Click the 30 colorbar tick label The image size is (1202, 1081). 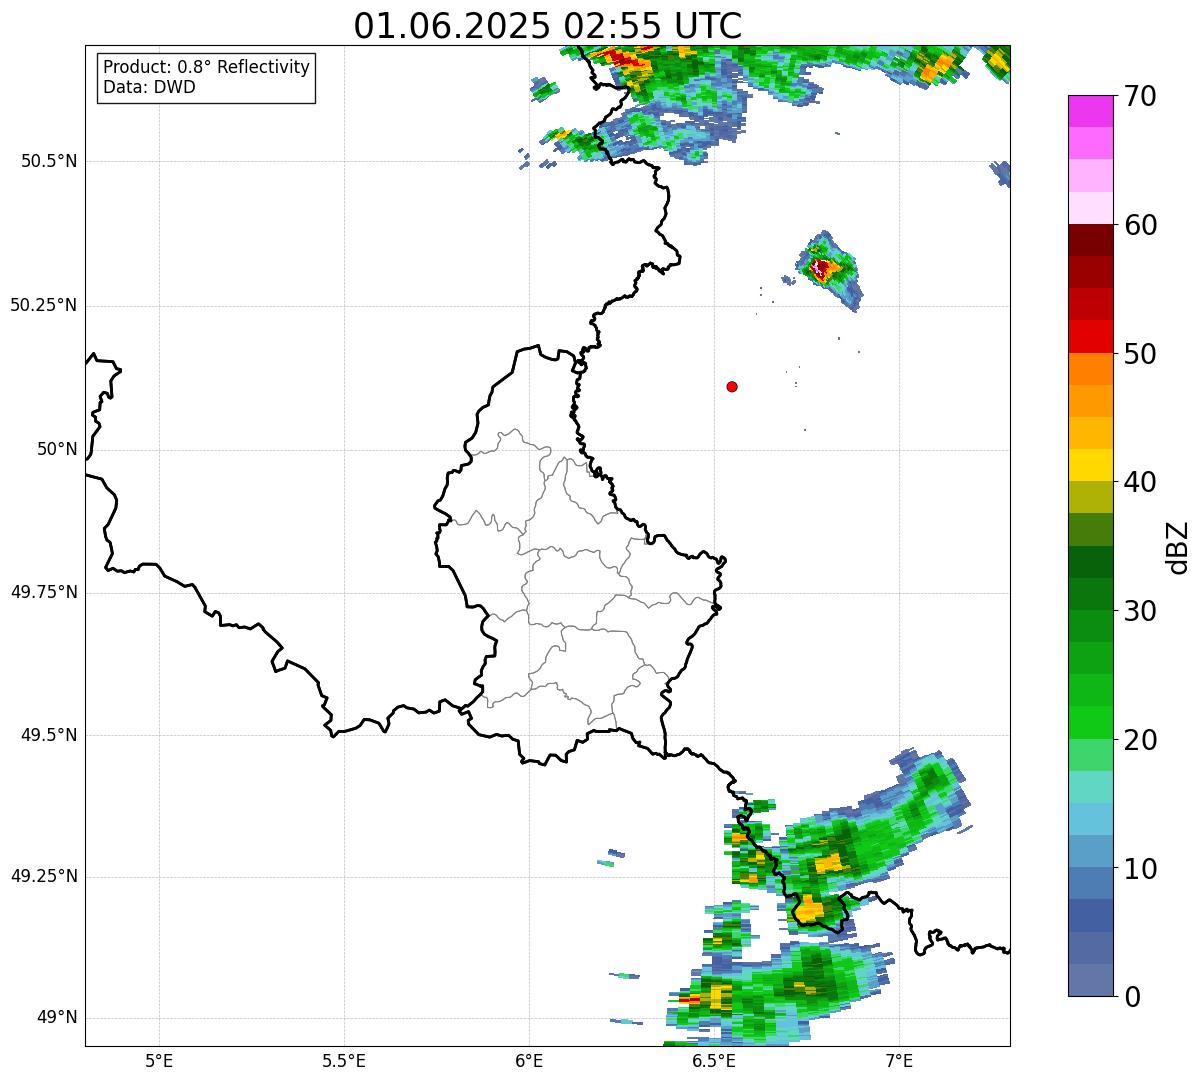(x=1141, y=611)
